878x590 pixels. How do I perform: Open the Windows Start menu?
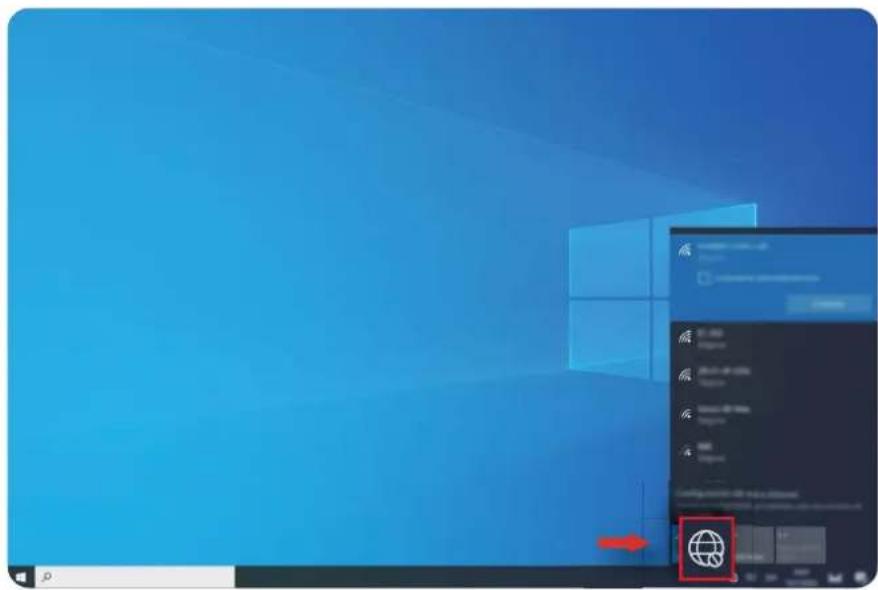(21, 577)
